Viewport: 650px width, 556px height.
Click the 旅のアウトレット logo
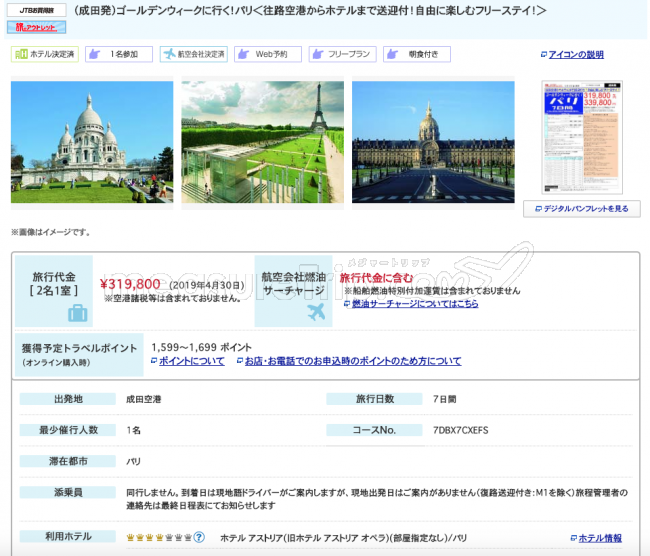[36, 27]
